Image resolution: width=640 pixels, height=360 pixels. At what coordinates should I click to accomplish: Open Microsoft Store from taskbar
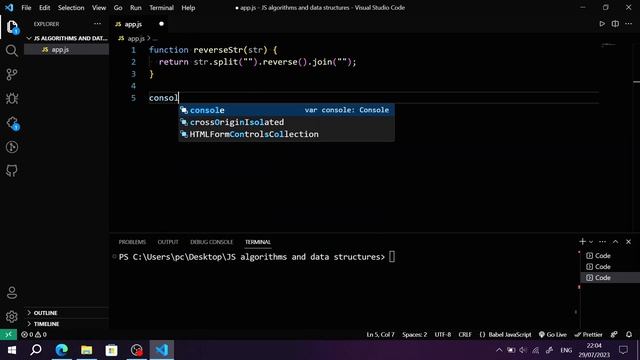(x=111, y=350)
